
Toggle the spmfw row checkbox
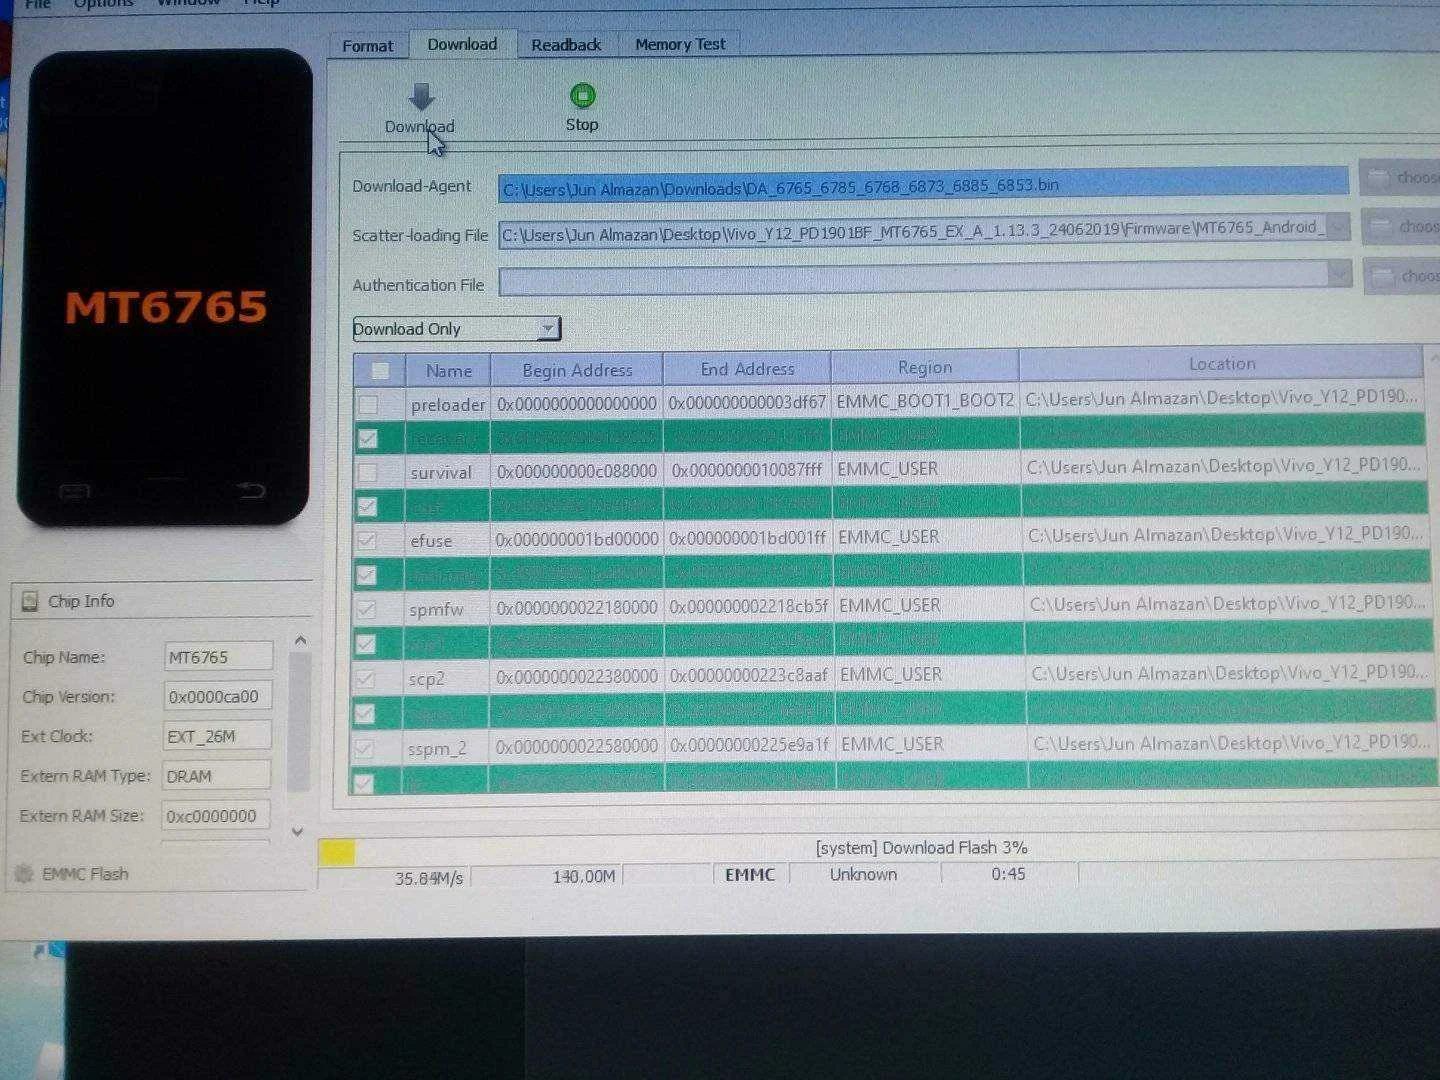(366, 609)
